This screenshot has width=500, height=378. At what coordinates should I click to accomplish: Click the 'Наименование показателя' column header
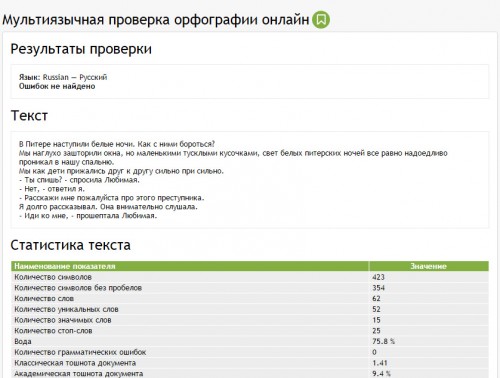(65, 266)
